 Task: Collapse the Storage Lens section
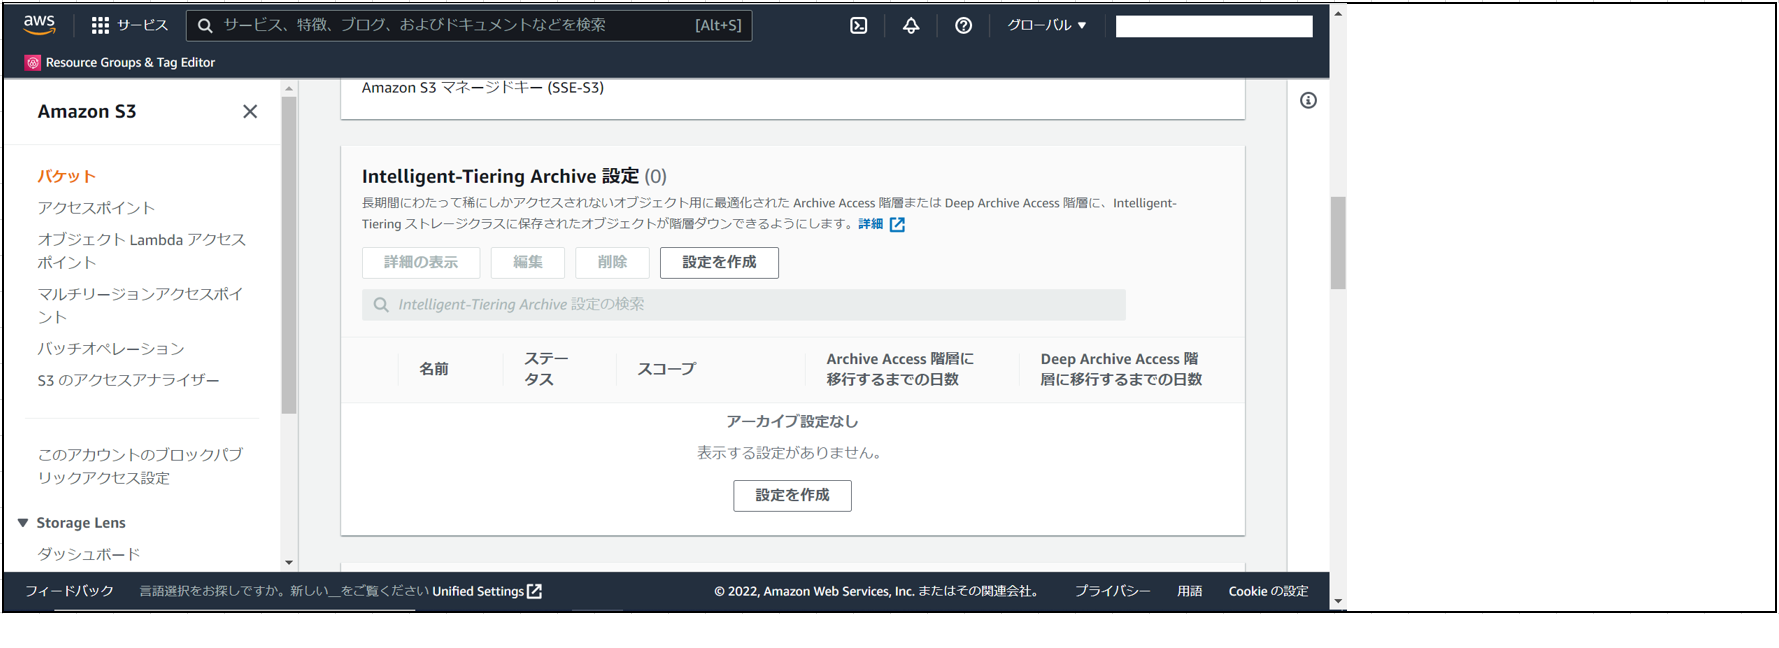point(23,523)
